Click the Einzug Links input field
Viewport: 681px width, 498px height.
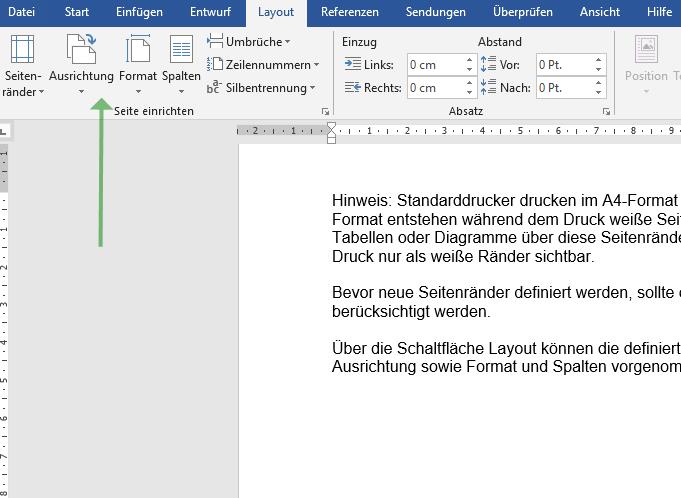tap(433, 65)
